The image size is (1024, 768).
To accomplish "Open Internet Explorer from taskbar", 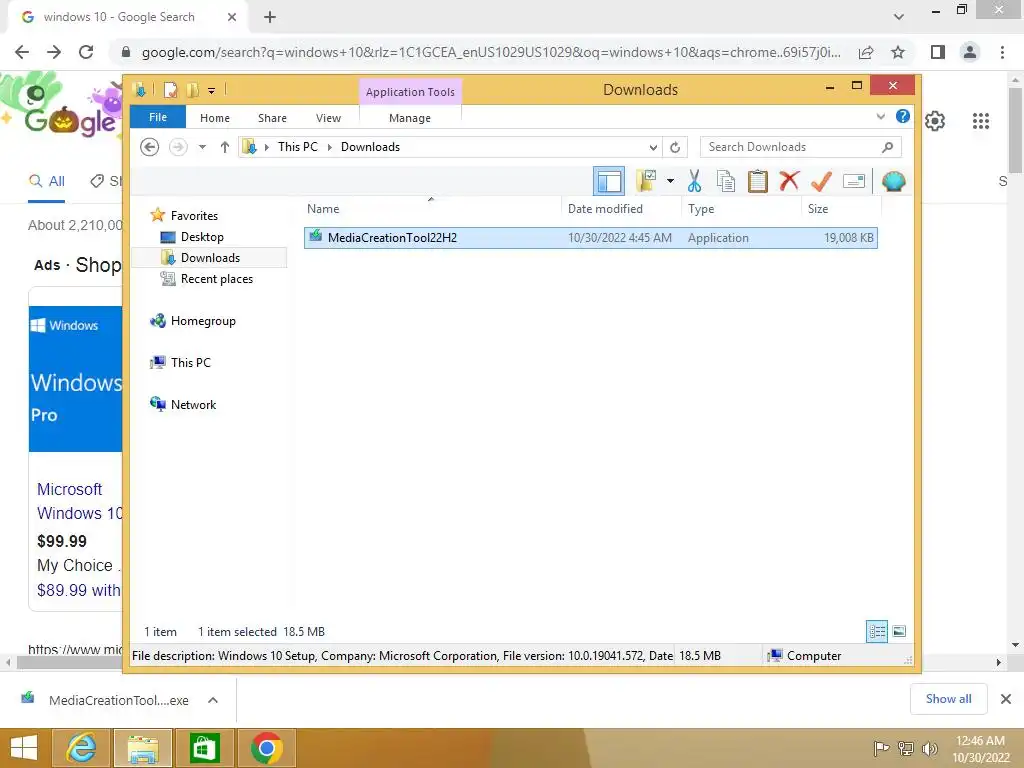I will [81, 748].
